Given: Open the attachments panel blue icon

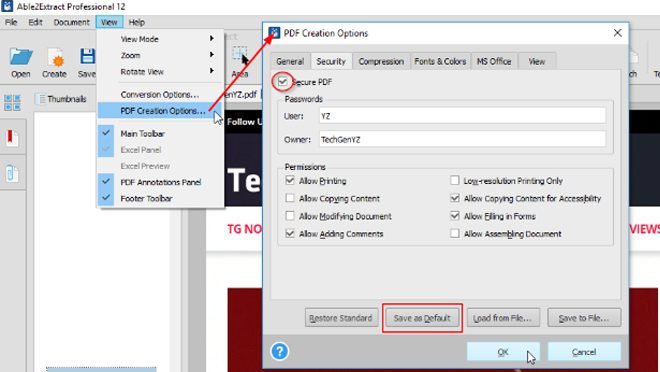Looking at the screenshot, I should [12, 173].
